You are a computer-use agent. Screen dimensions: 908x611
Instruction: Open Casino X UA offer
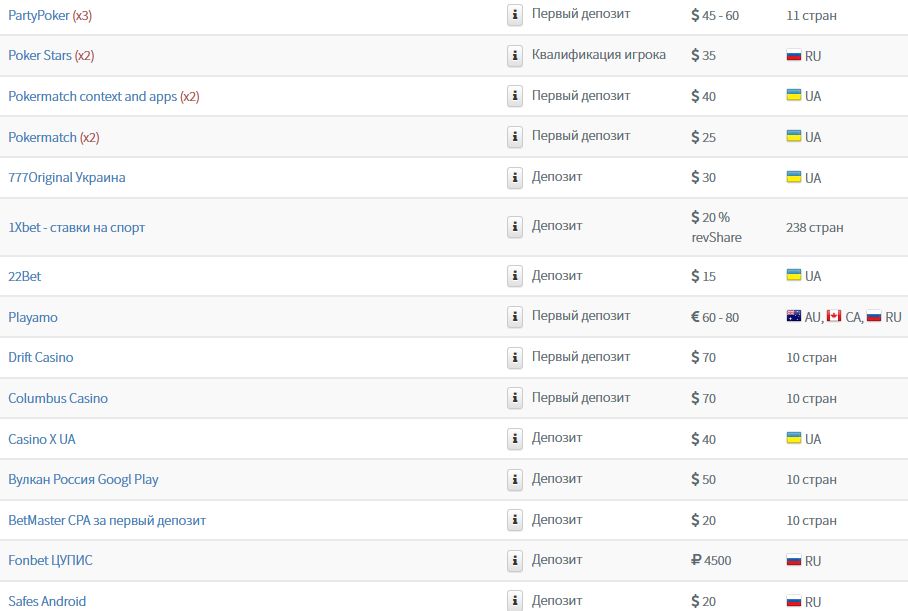coord(42,439)
